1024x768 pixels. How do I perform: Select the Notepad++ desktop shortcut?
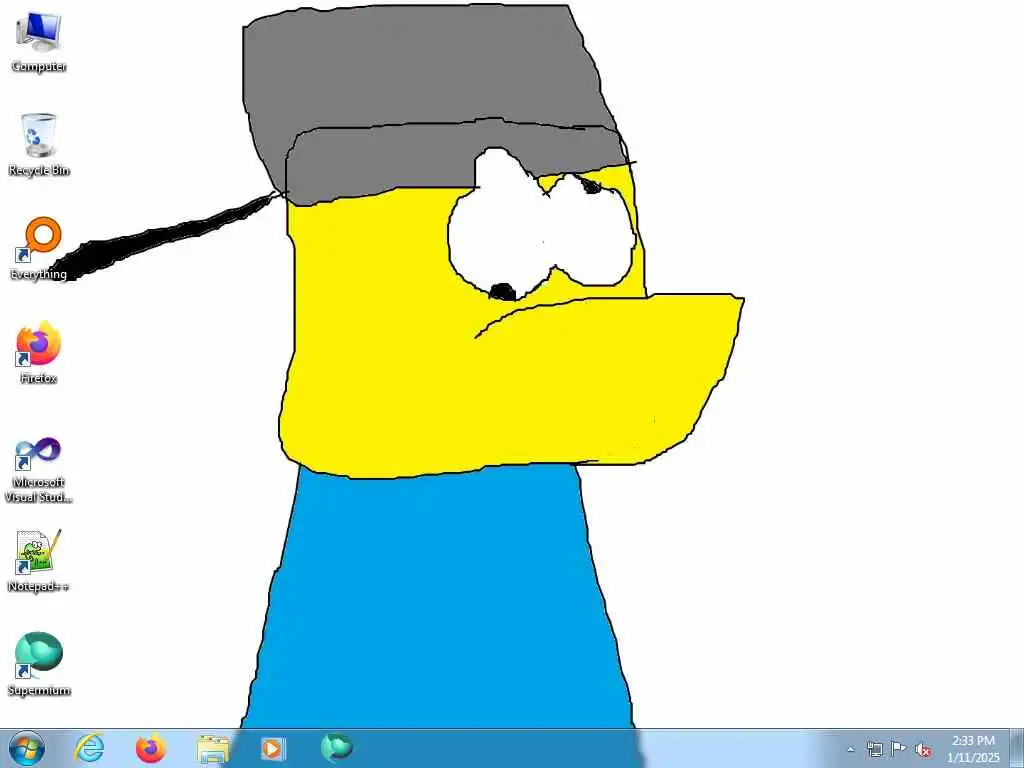(x=39, y=561)
